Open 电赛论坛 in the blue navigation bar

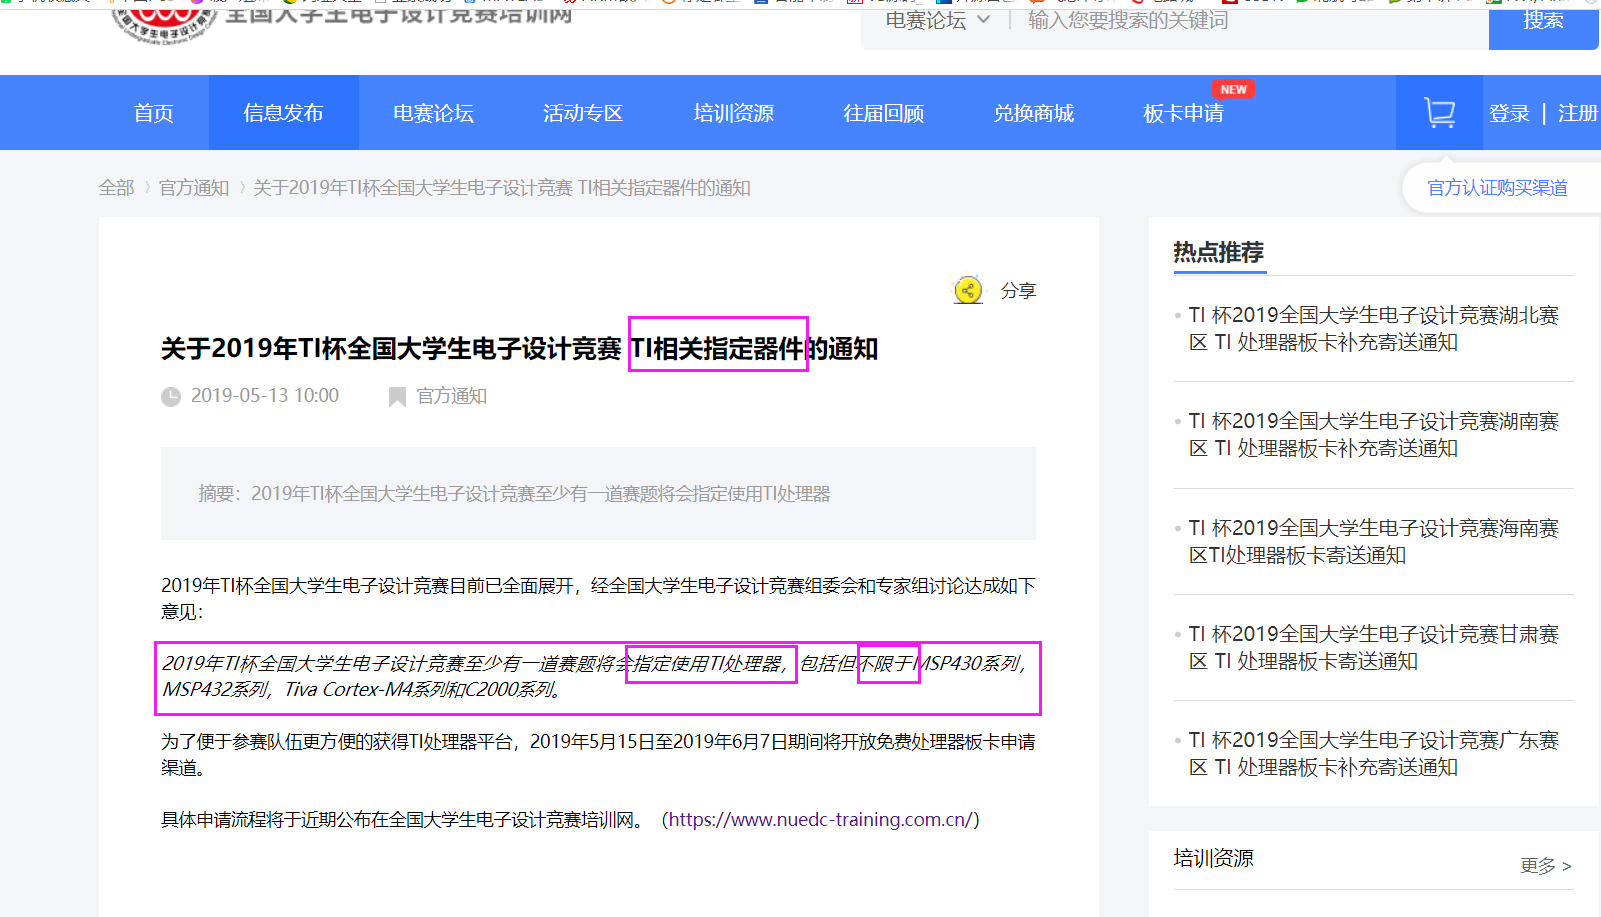[434, 113]
